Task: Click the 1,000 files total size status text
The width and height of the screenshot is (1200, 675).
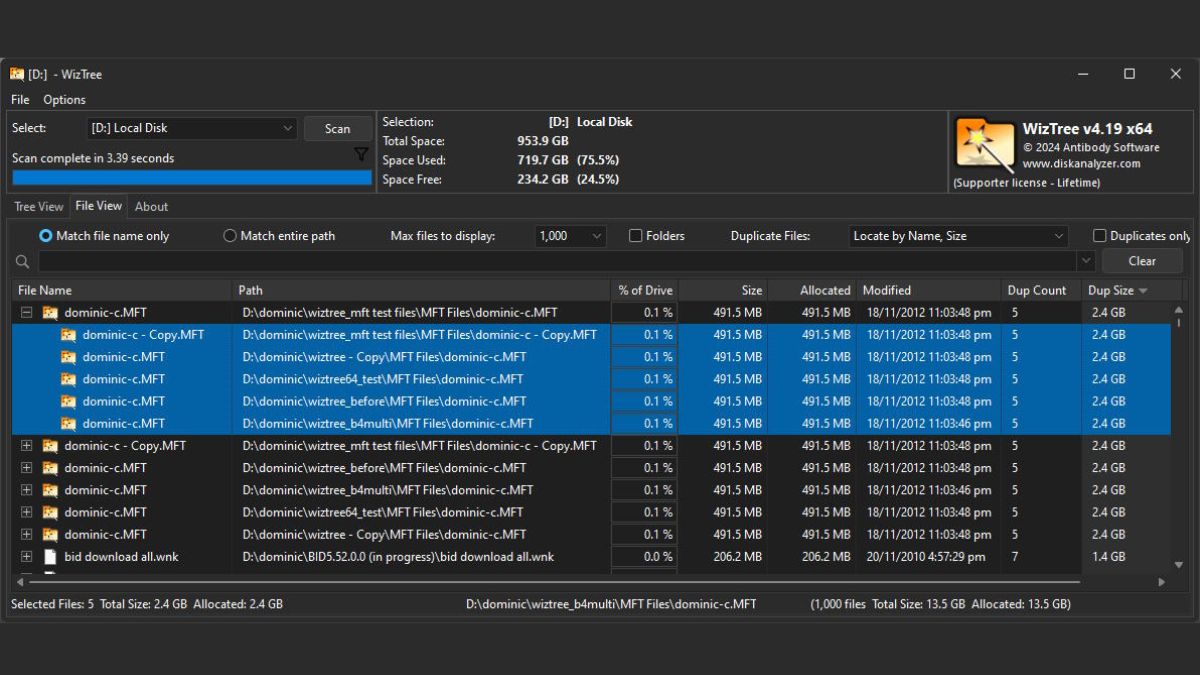Action: [941, 604]
